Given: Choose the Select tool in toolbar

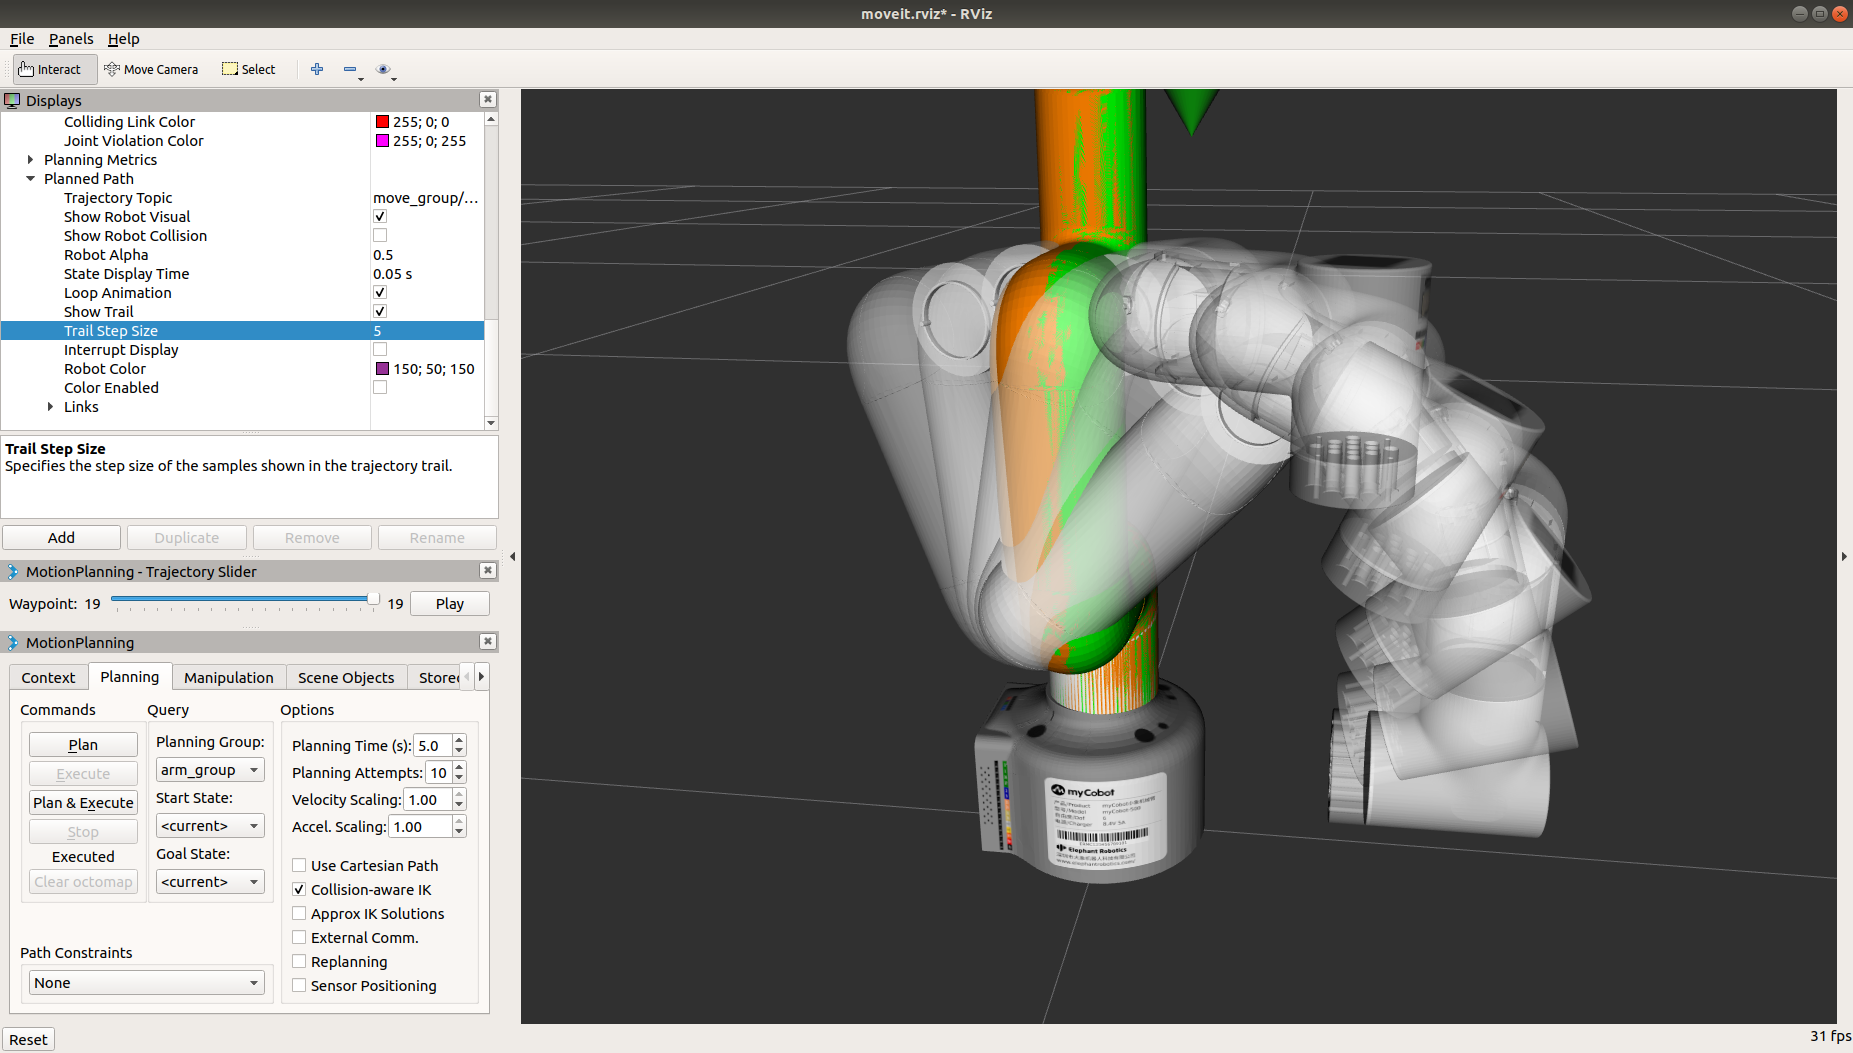Looking at the screenshot, I should point(249,69).
